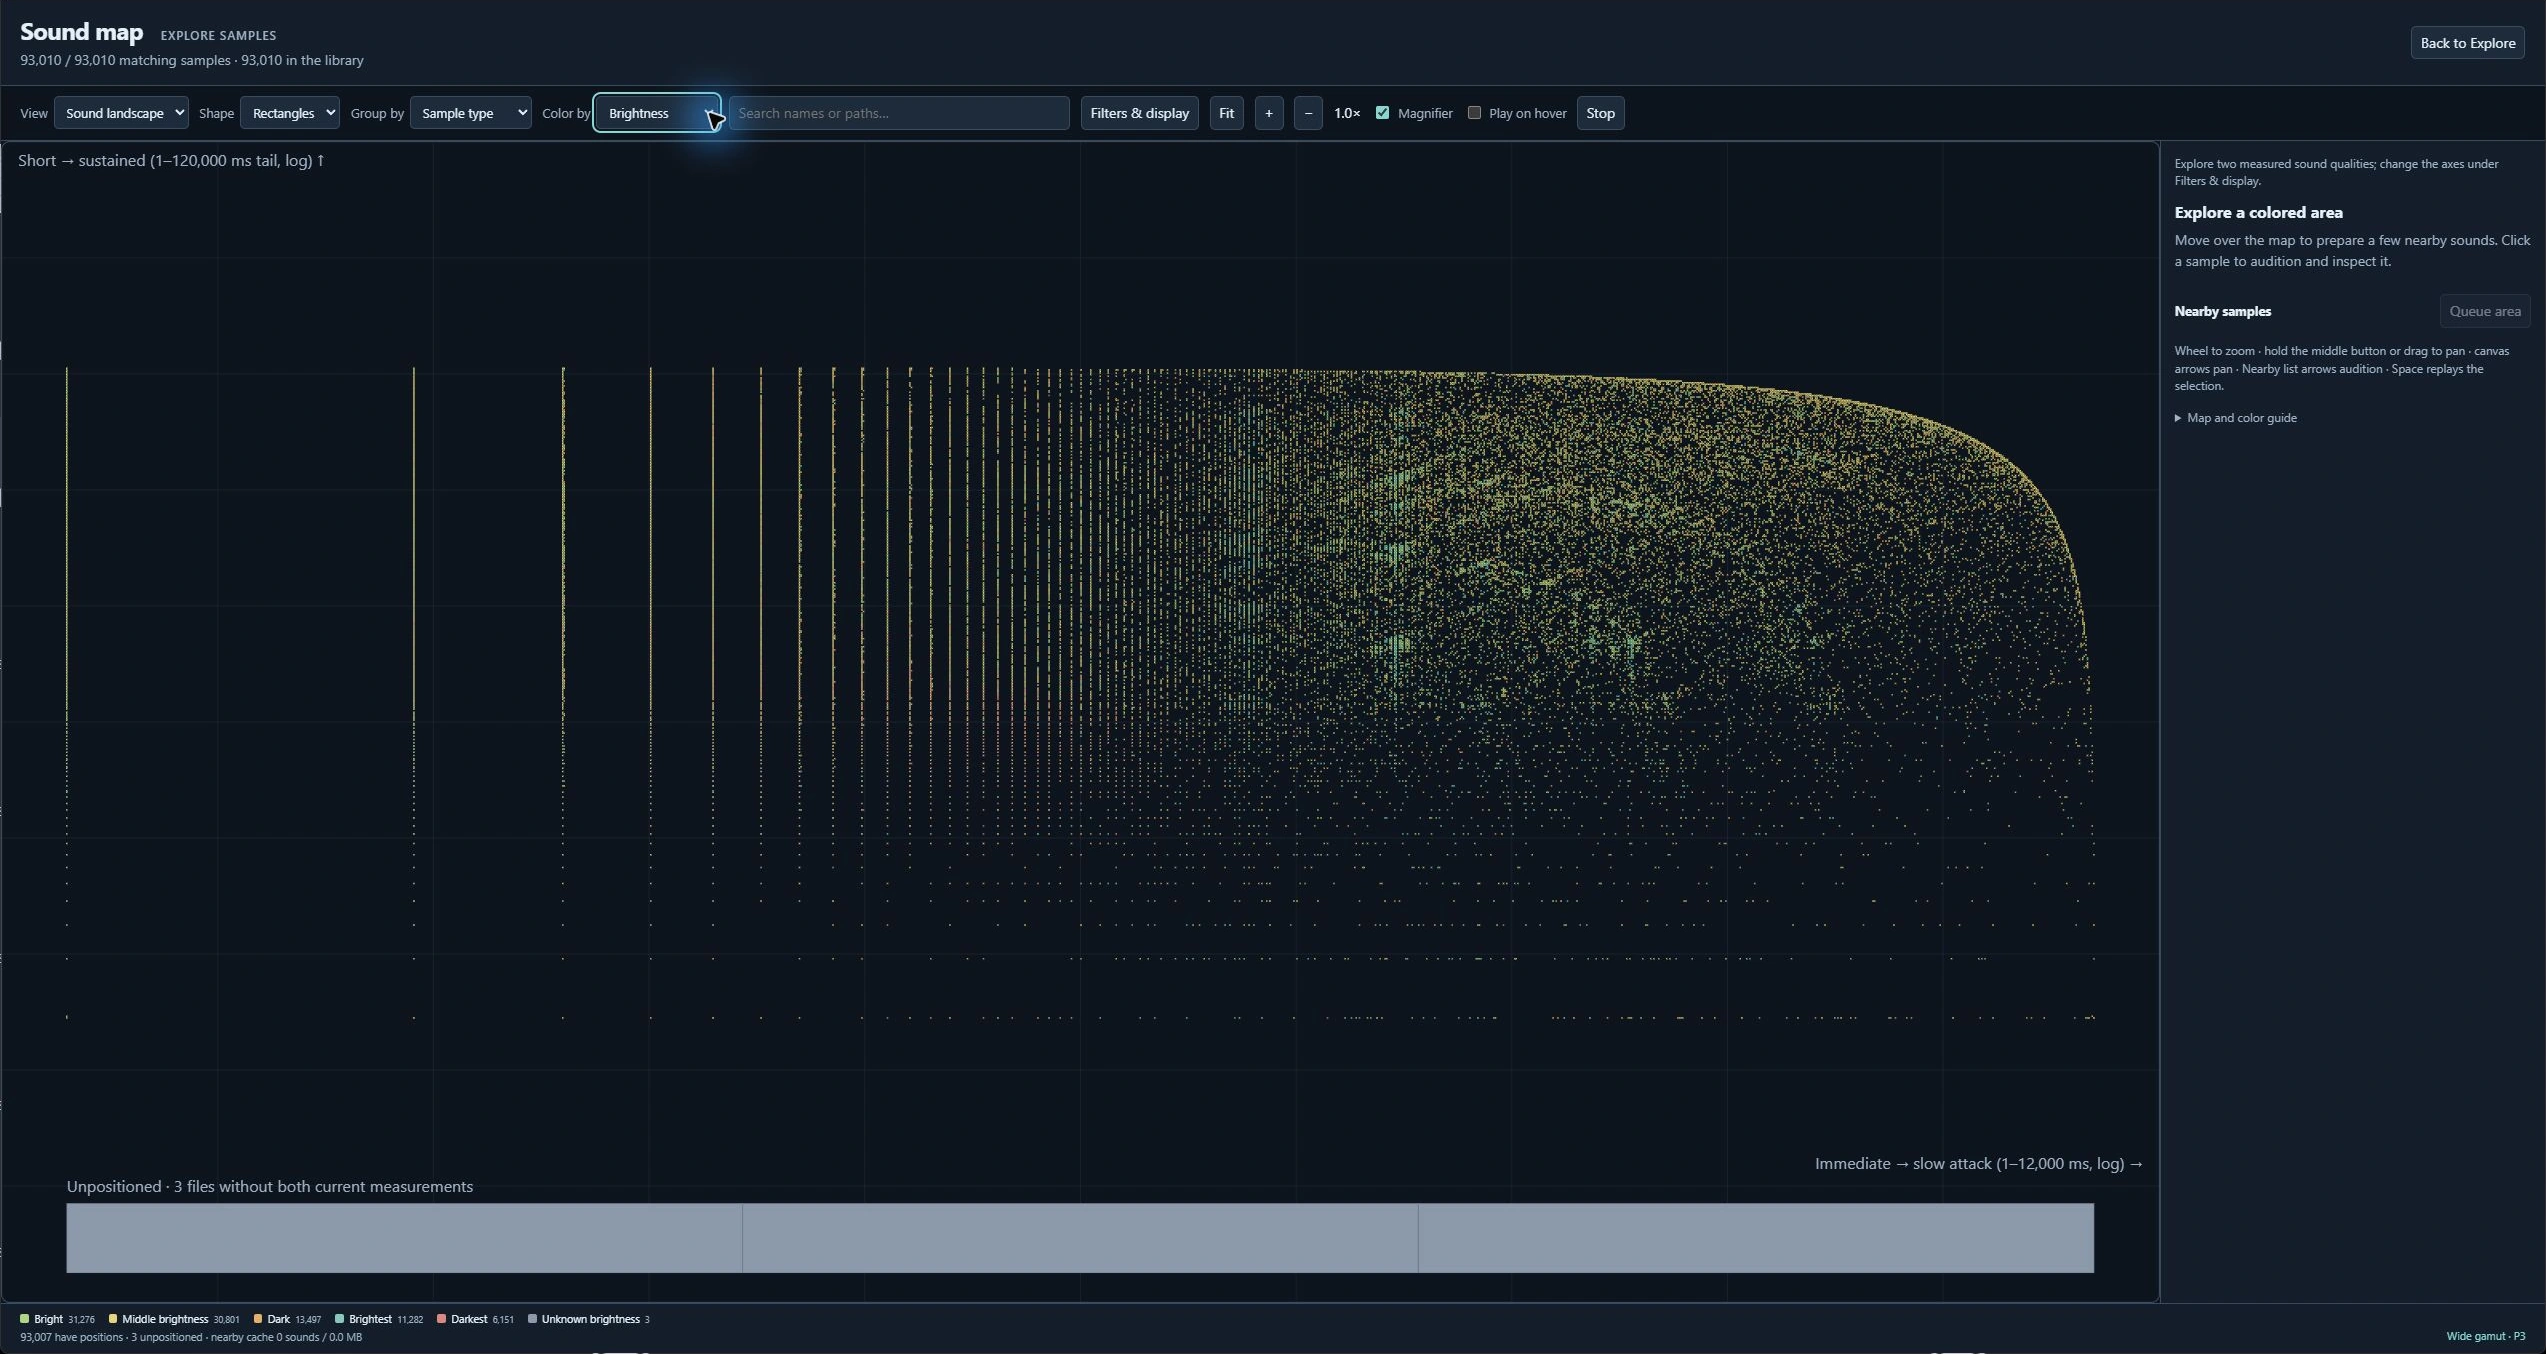Click the Short → sustained axis label
Image resolution: width=2546 pixels, height=1354 pixels.
[x=171, y=160]
